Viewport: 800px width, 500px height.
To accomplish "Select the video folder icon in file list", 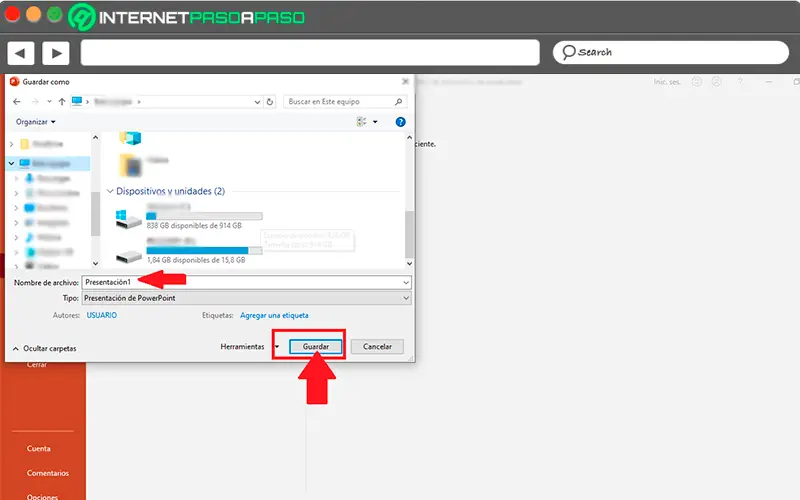I will [x=130, y=165].
